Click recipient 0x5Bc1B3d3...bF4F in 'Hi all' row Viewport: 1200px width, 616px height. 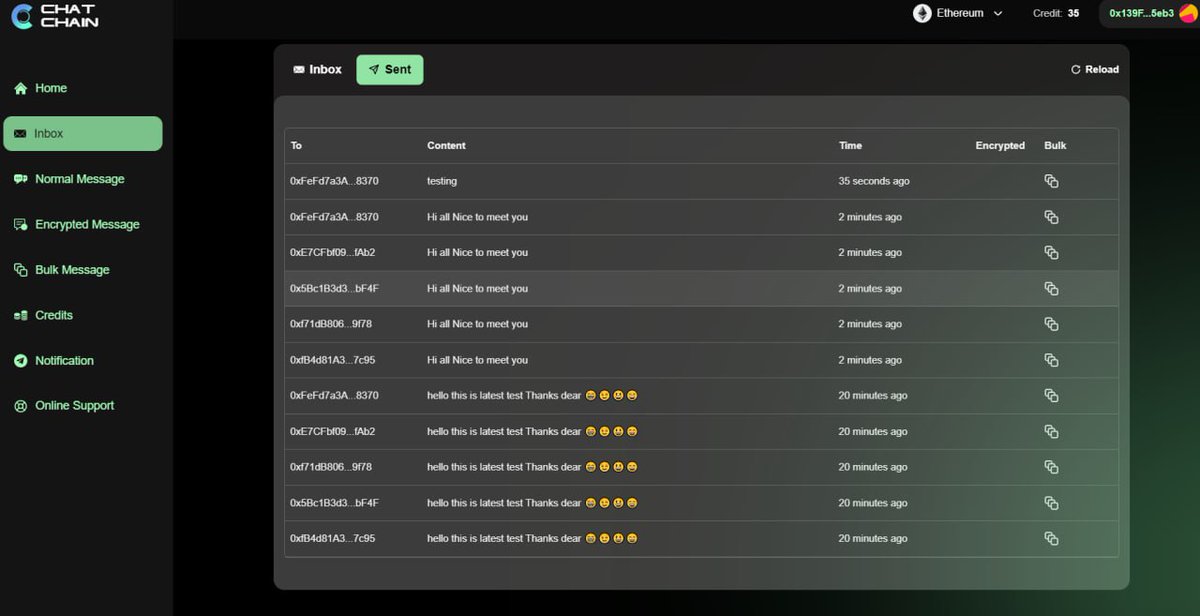coord(334,289)
